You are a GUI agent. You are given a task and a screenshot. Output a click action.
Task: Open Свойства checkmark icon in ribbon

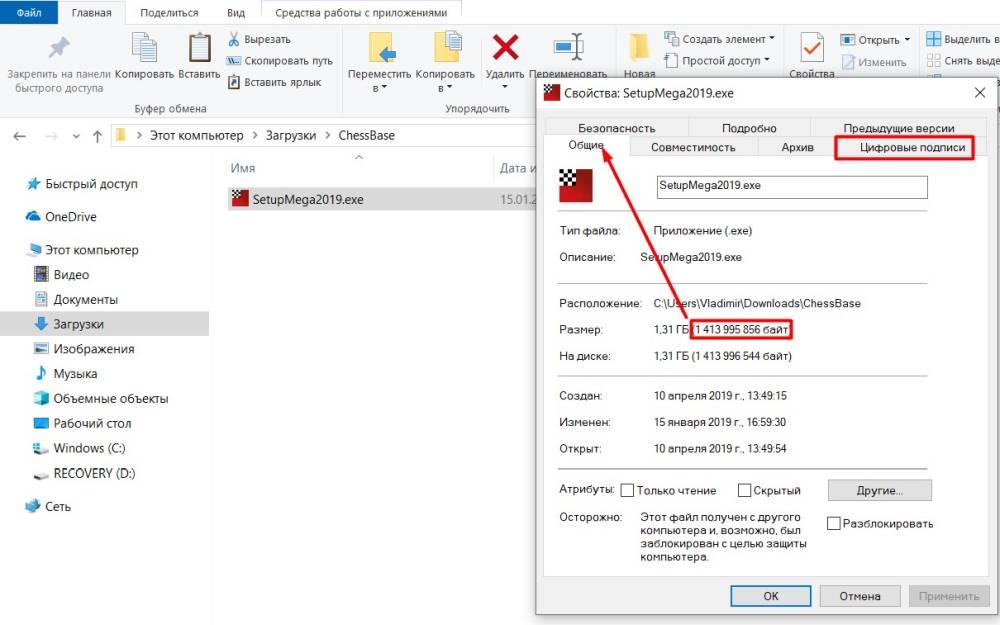811,47
